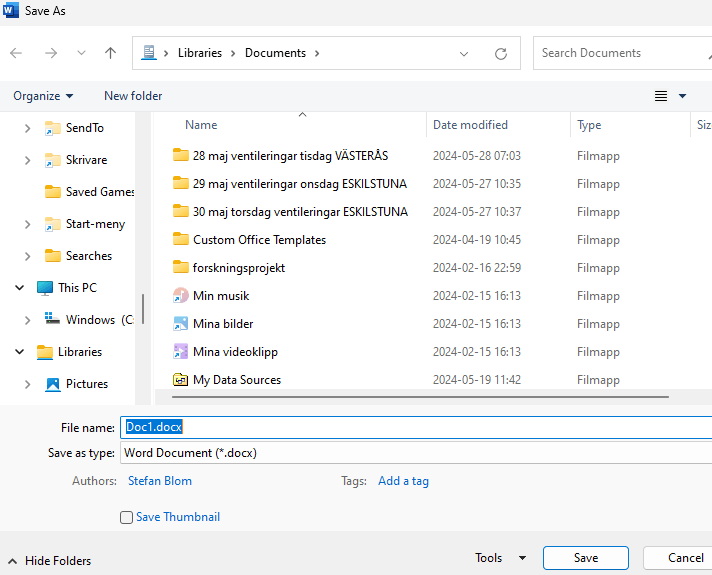The image size is (712, 575).
Task: Click the Mina bilder shortcut icon
Action: 180,324
